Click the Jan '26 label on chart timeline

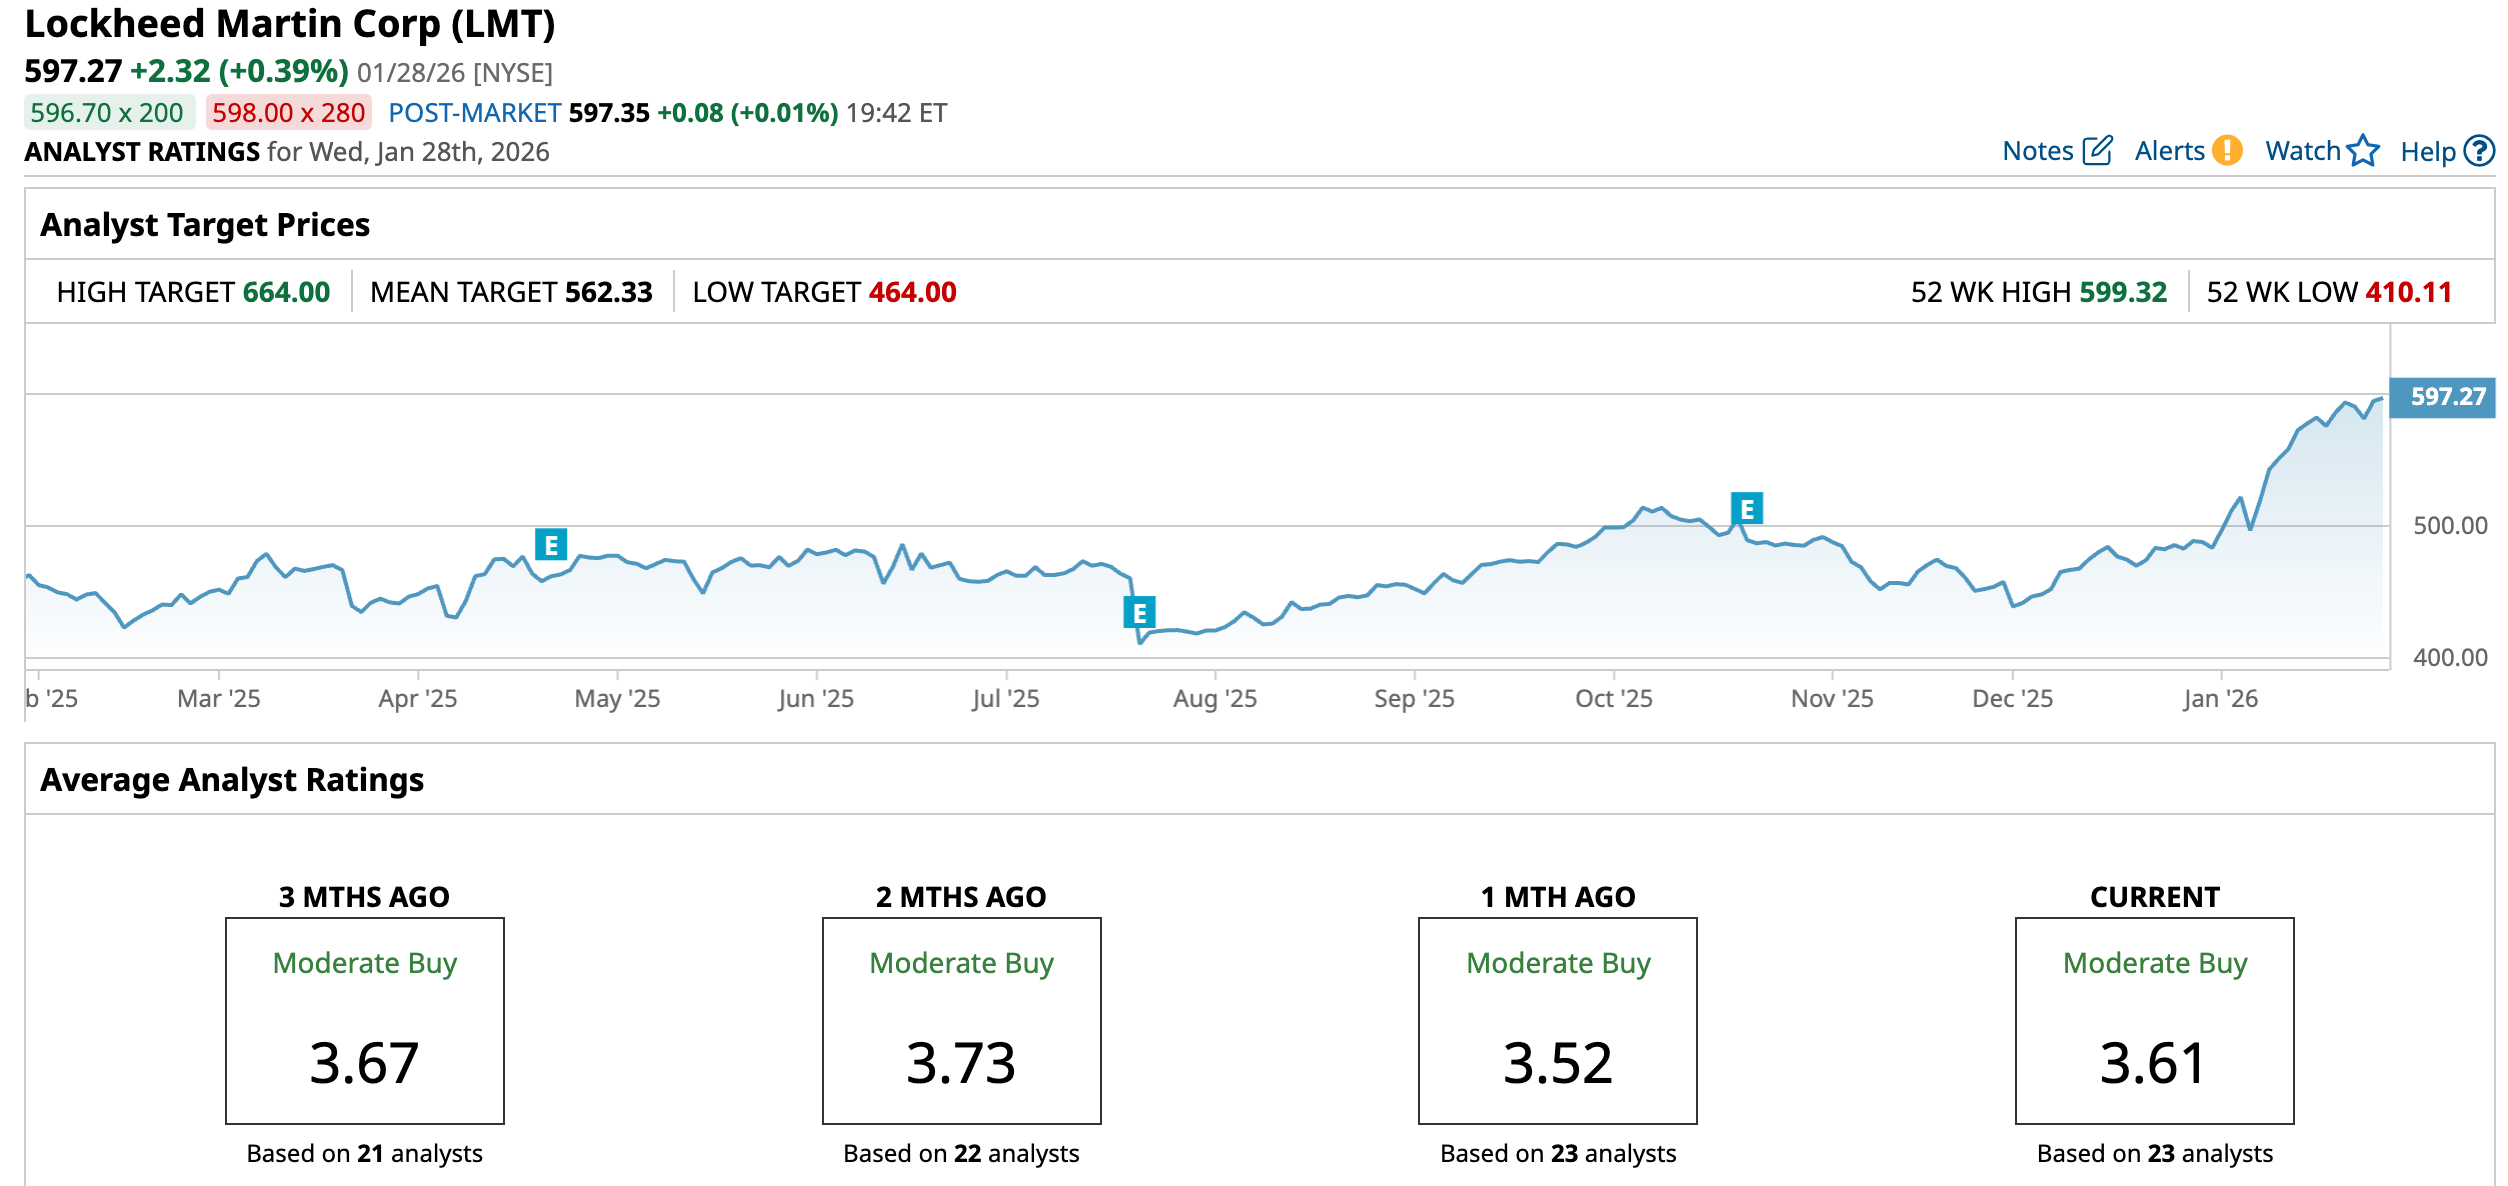(2219, 698)
